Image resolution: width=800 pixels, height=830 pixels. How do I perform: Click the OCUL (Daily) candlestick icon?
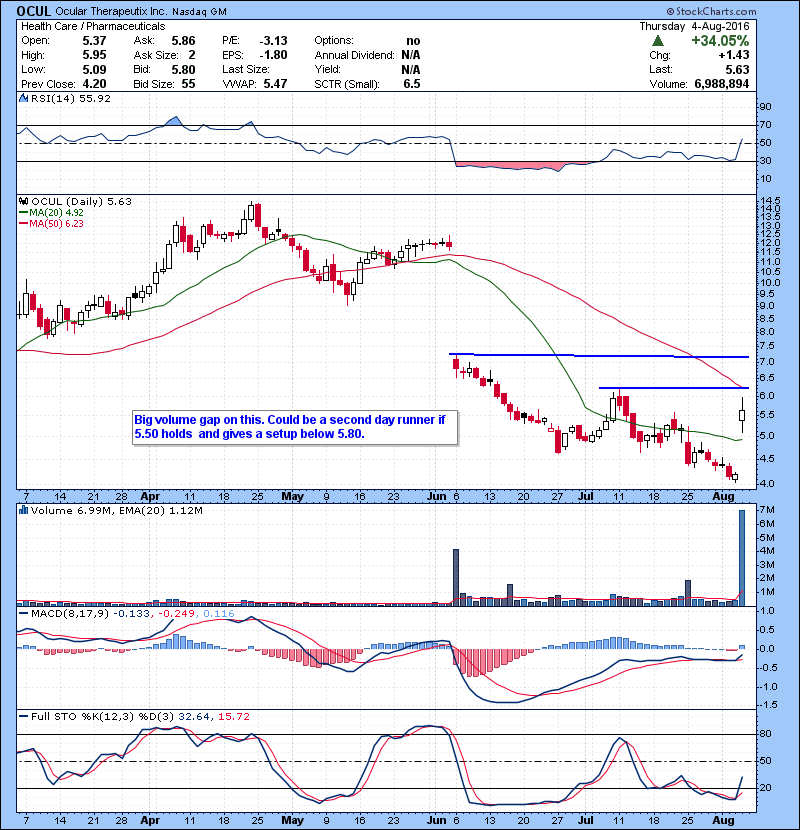click(x=23, y=201)
